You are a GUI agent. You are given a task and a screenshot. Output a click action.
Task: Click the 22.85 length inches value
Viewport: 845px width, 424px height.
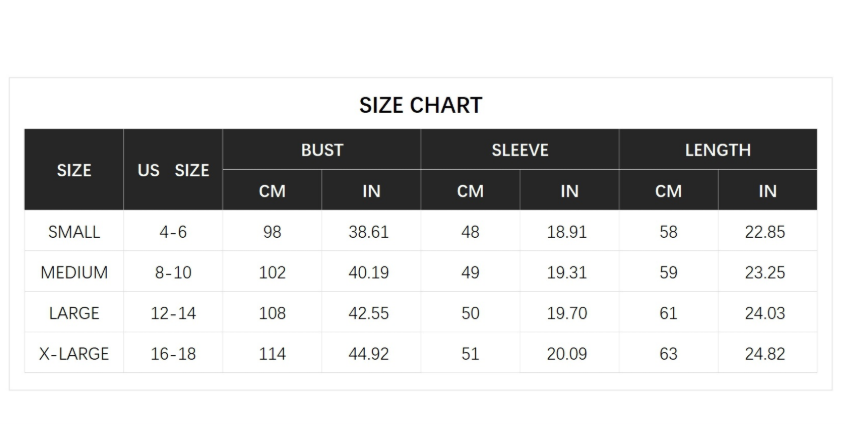coord(765,232)
